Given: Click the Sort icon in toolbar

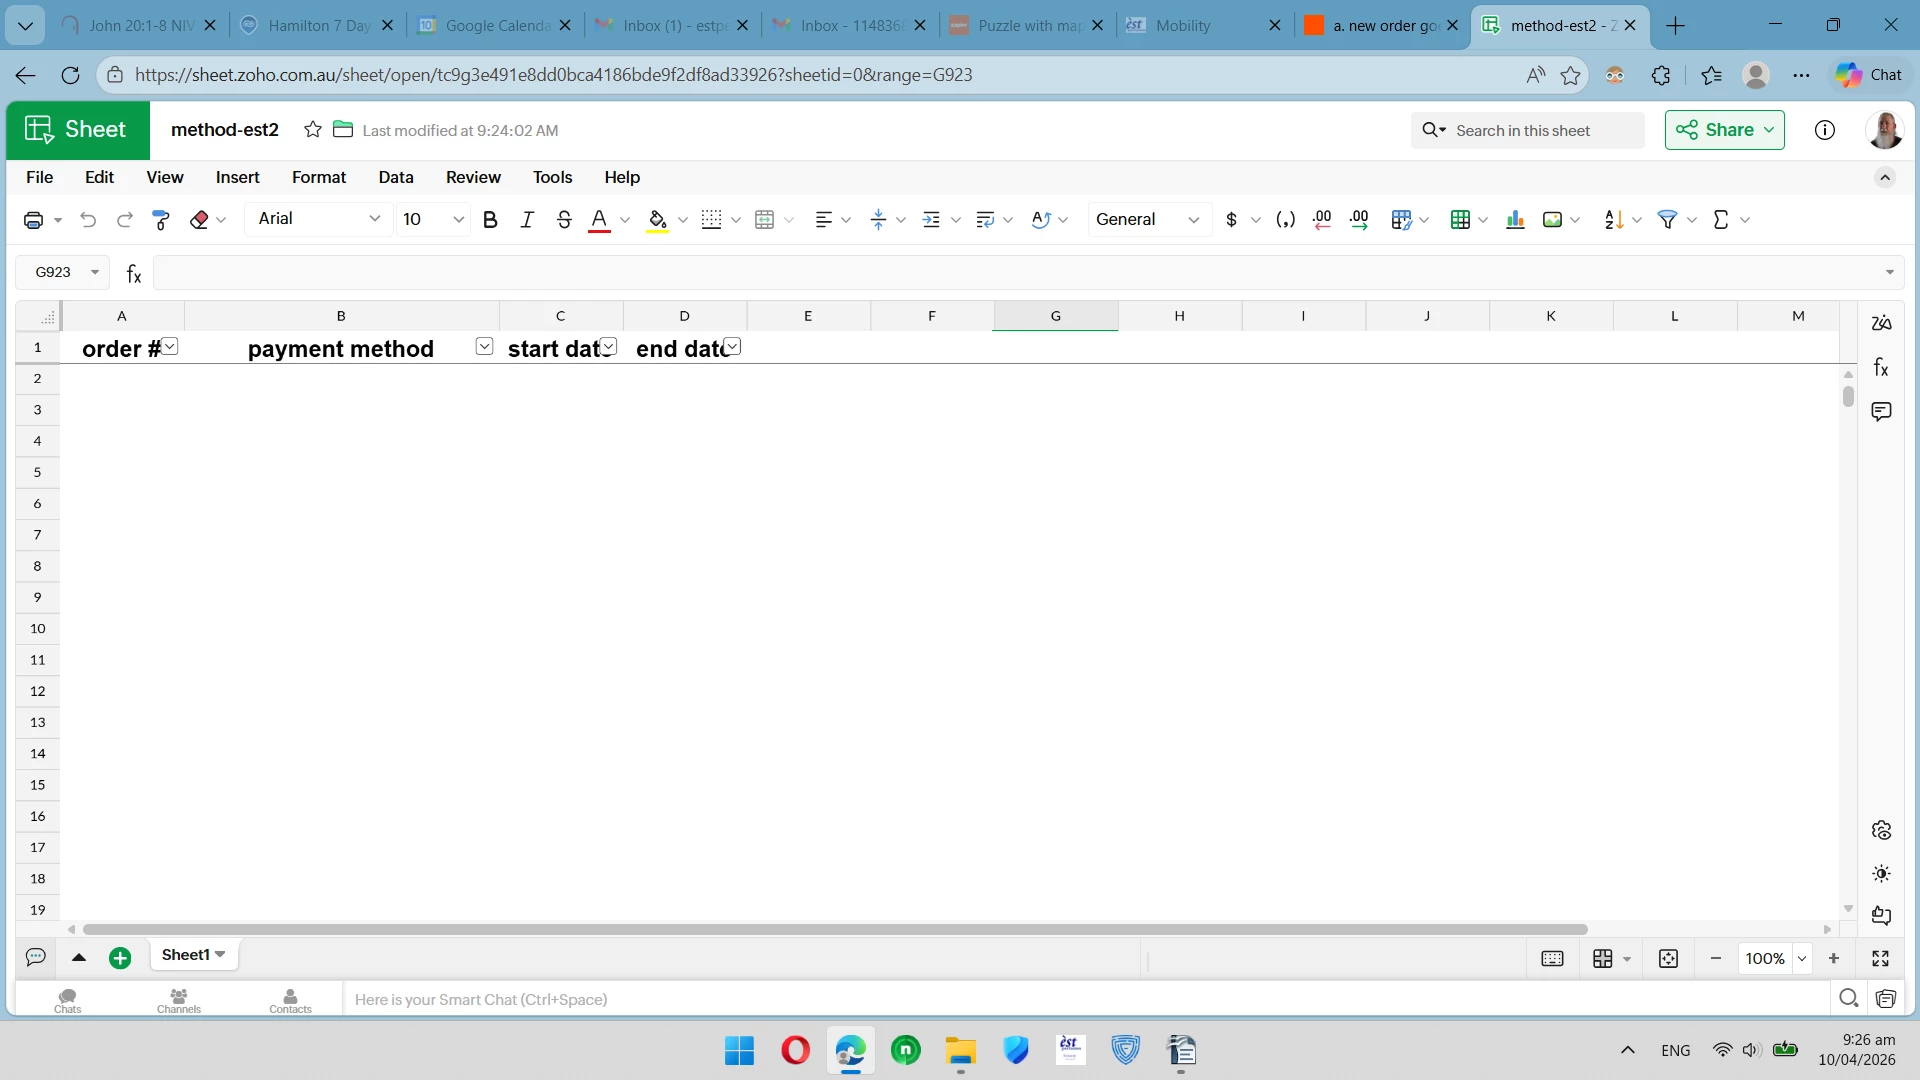Looking at the screenshot, I should pyautogui.click(x=1613, y=220).
